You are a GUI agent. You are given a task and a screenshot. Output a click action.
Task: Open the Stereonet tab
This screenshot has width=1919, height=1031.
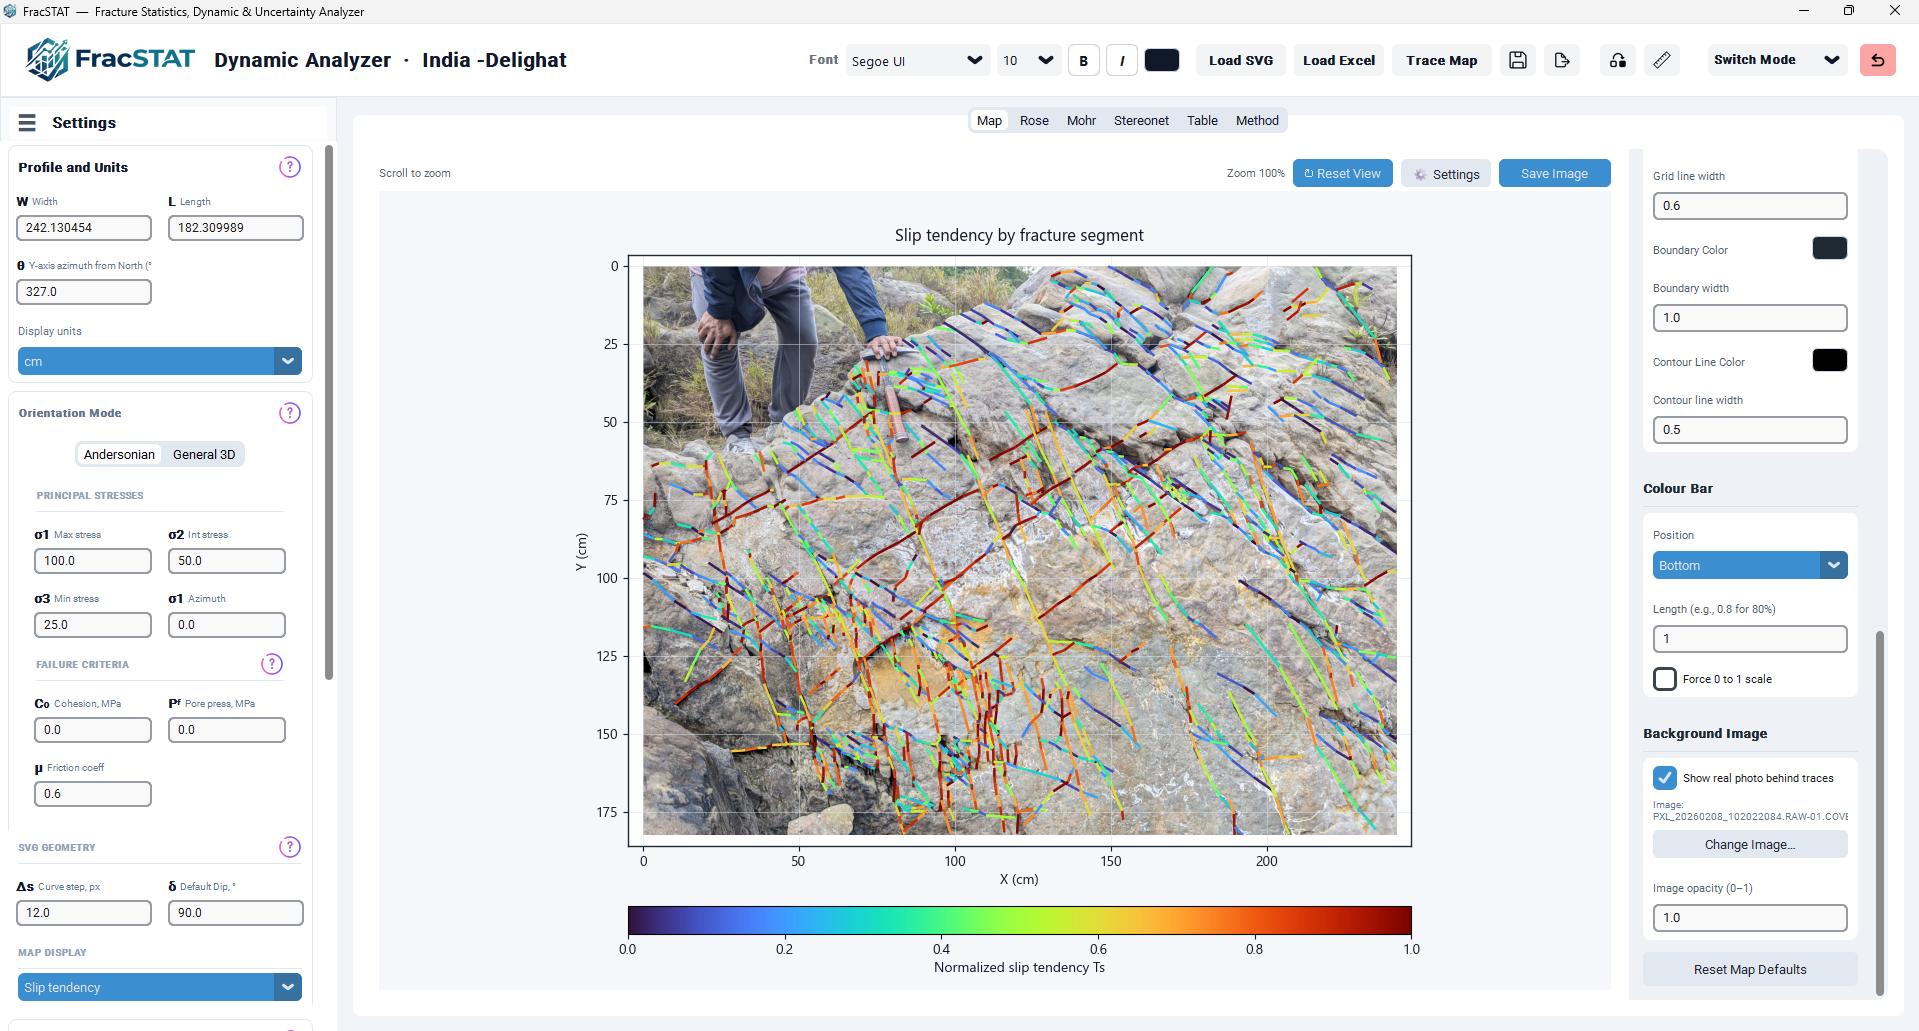click(1141, 121)
